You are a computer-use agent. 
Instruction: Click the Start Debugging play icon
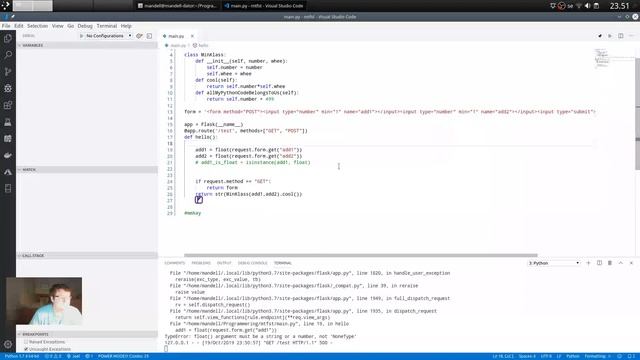point(82,36)
